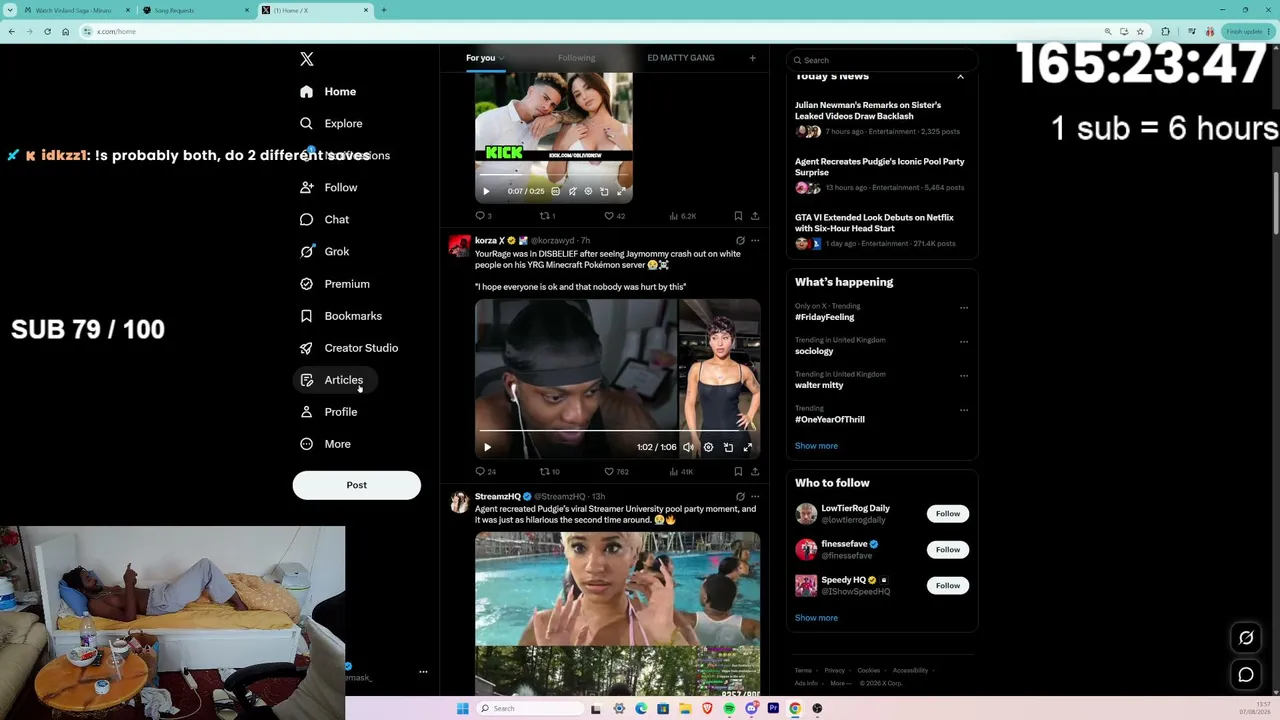
Task: Open Grok in the X sidebar
Action: [324, 252]
